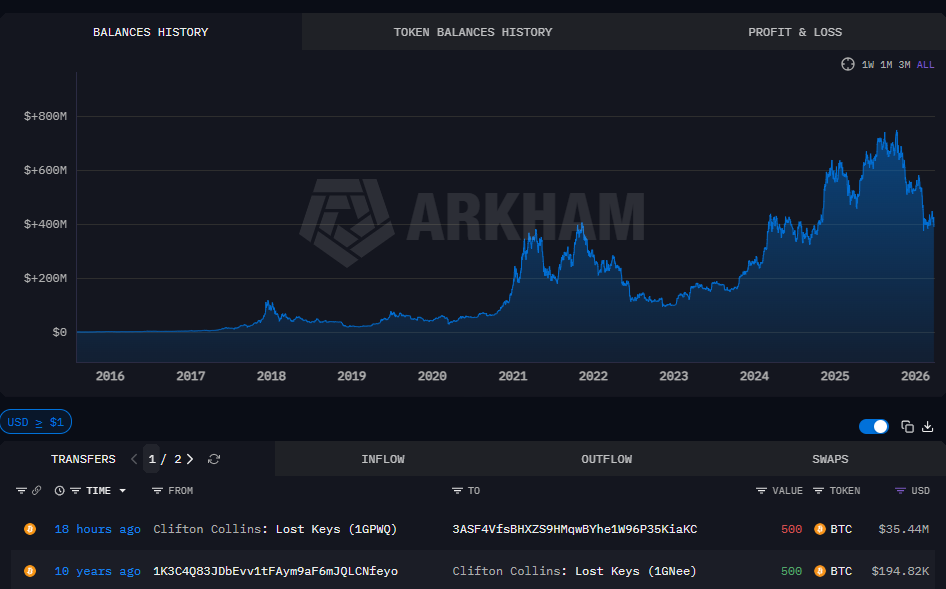Set chart range to 1W
This screenshot has width=946, height=589.
tap(868, 65)
